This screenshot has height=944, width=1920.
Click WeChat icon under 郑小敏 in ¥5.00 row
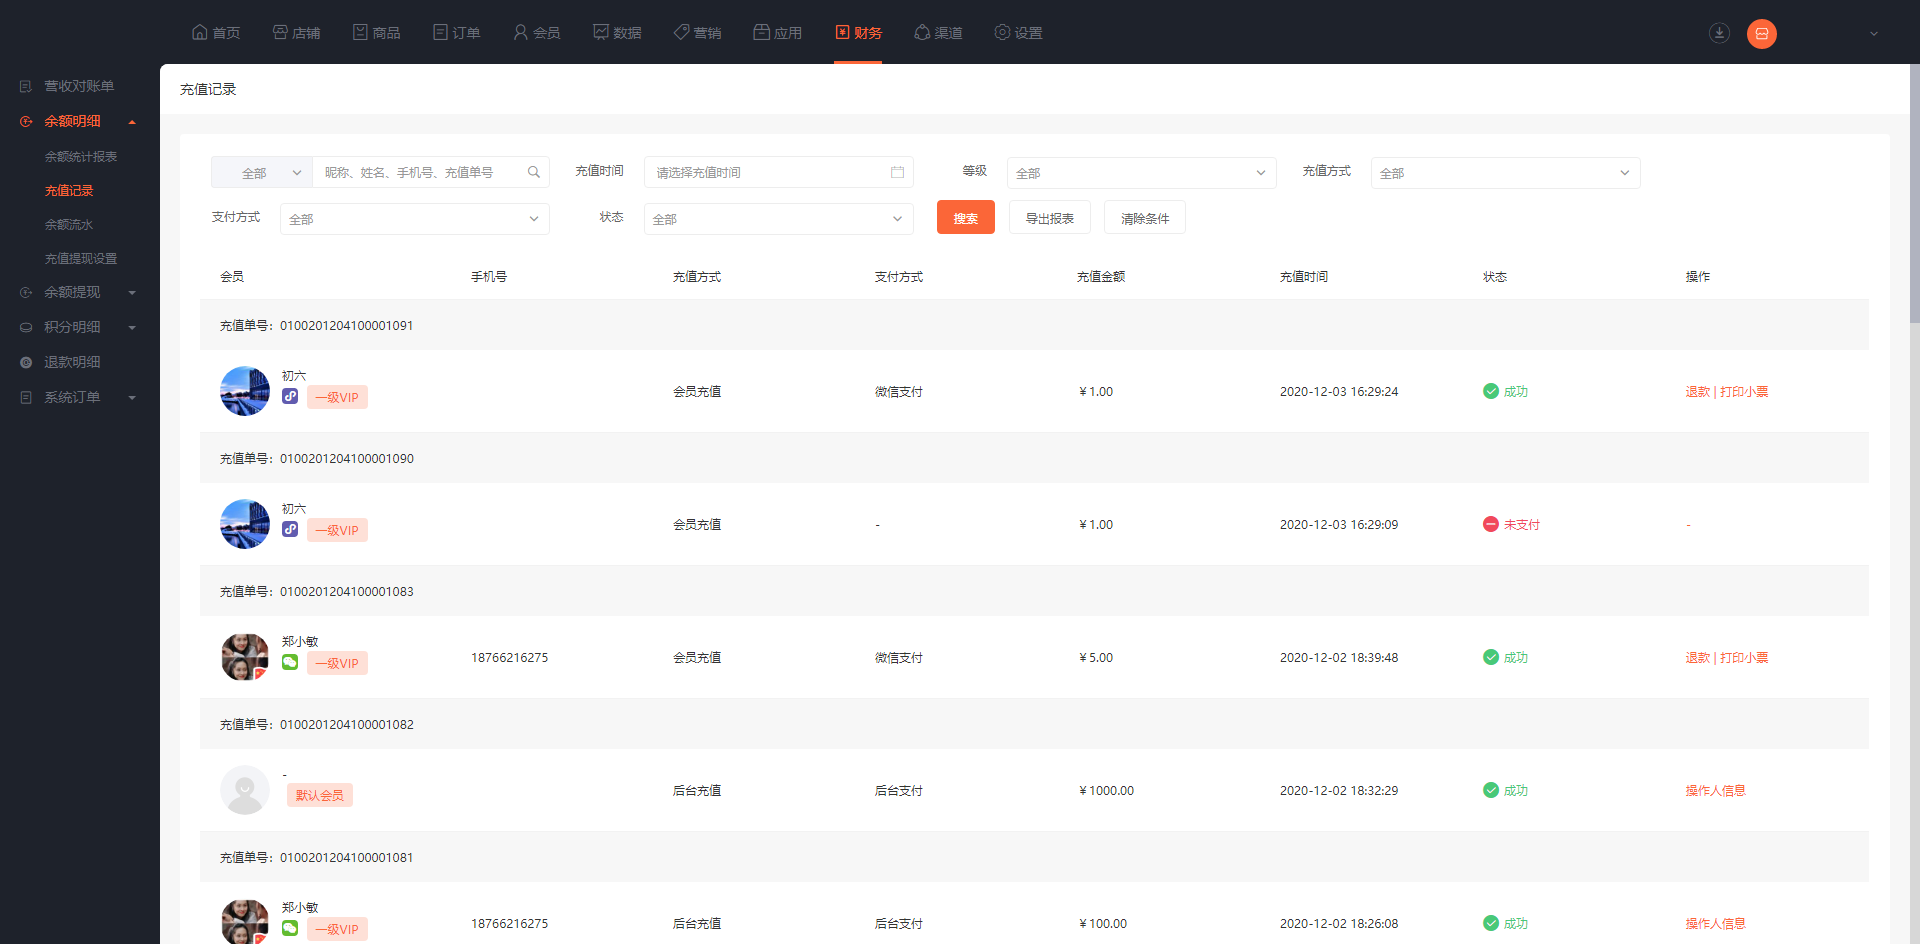coord(290,662)
